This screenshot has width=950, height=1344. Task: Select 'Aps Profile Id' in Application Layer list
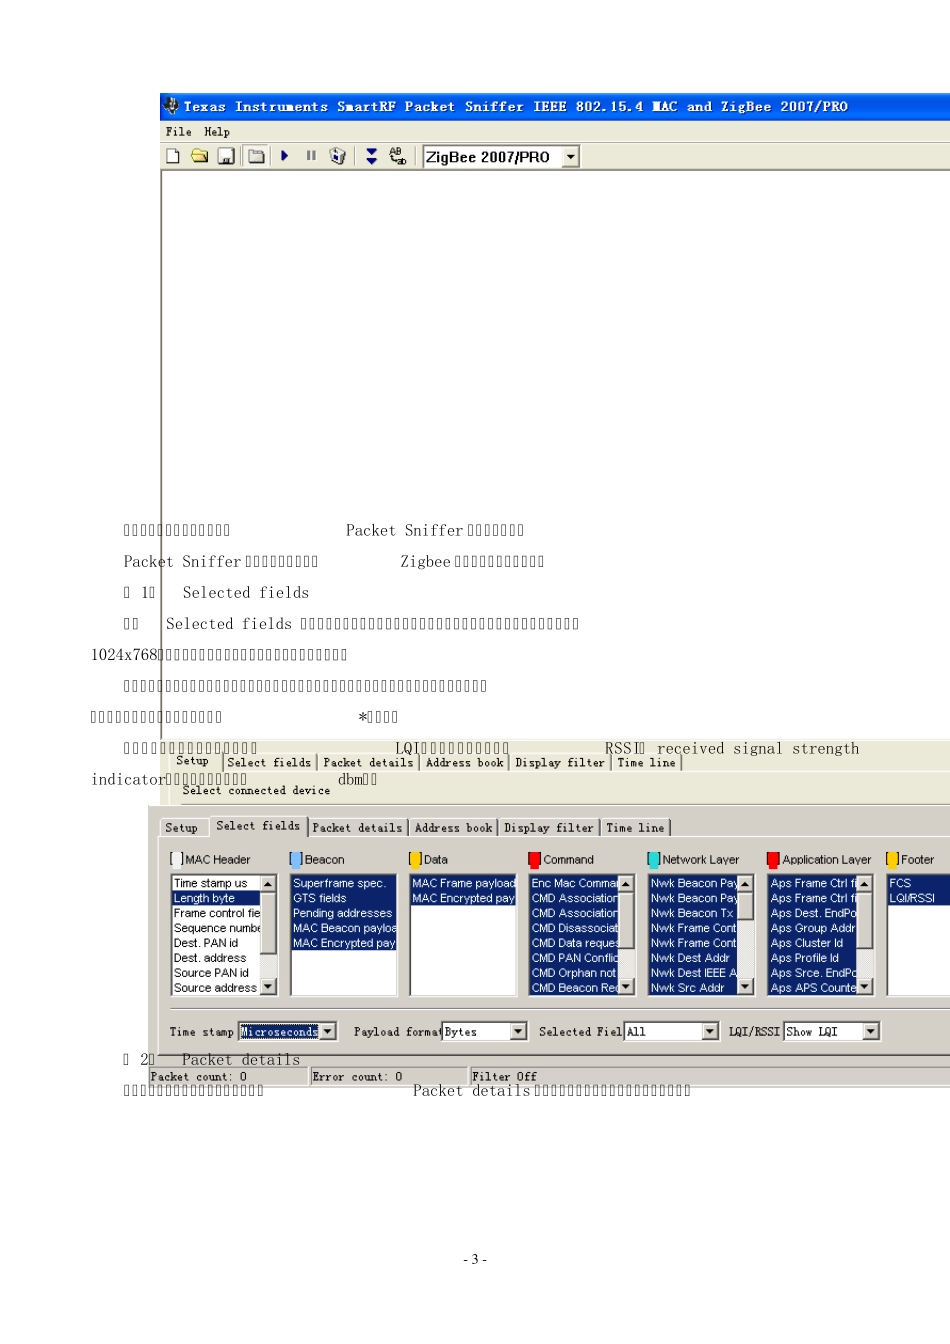[813, 958]
